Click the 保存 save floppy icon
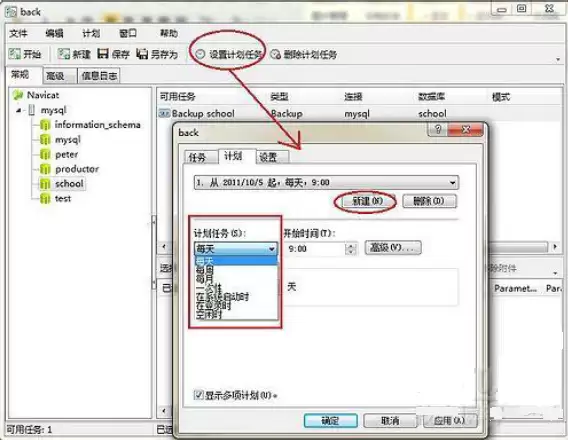The height and width of the screenshot is (440, 568). pos(103,54)
